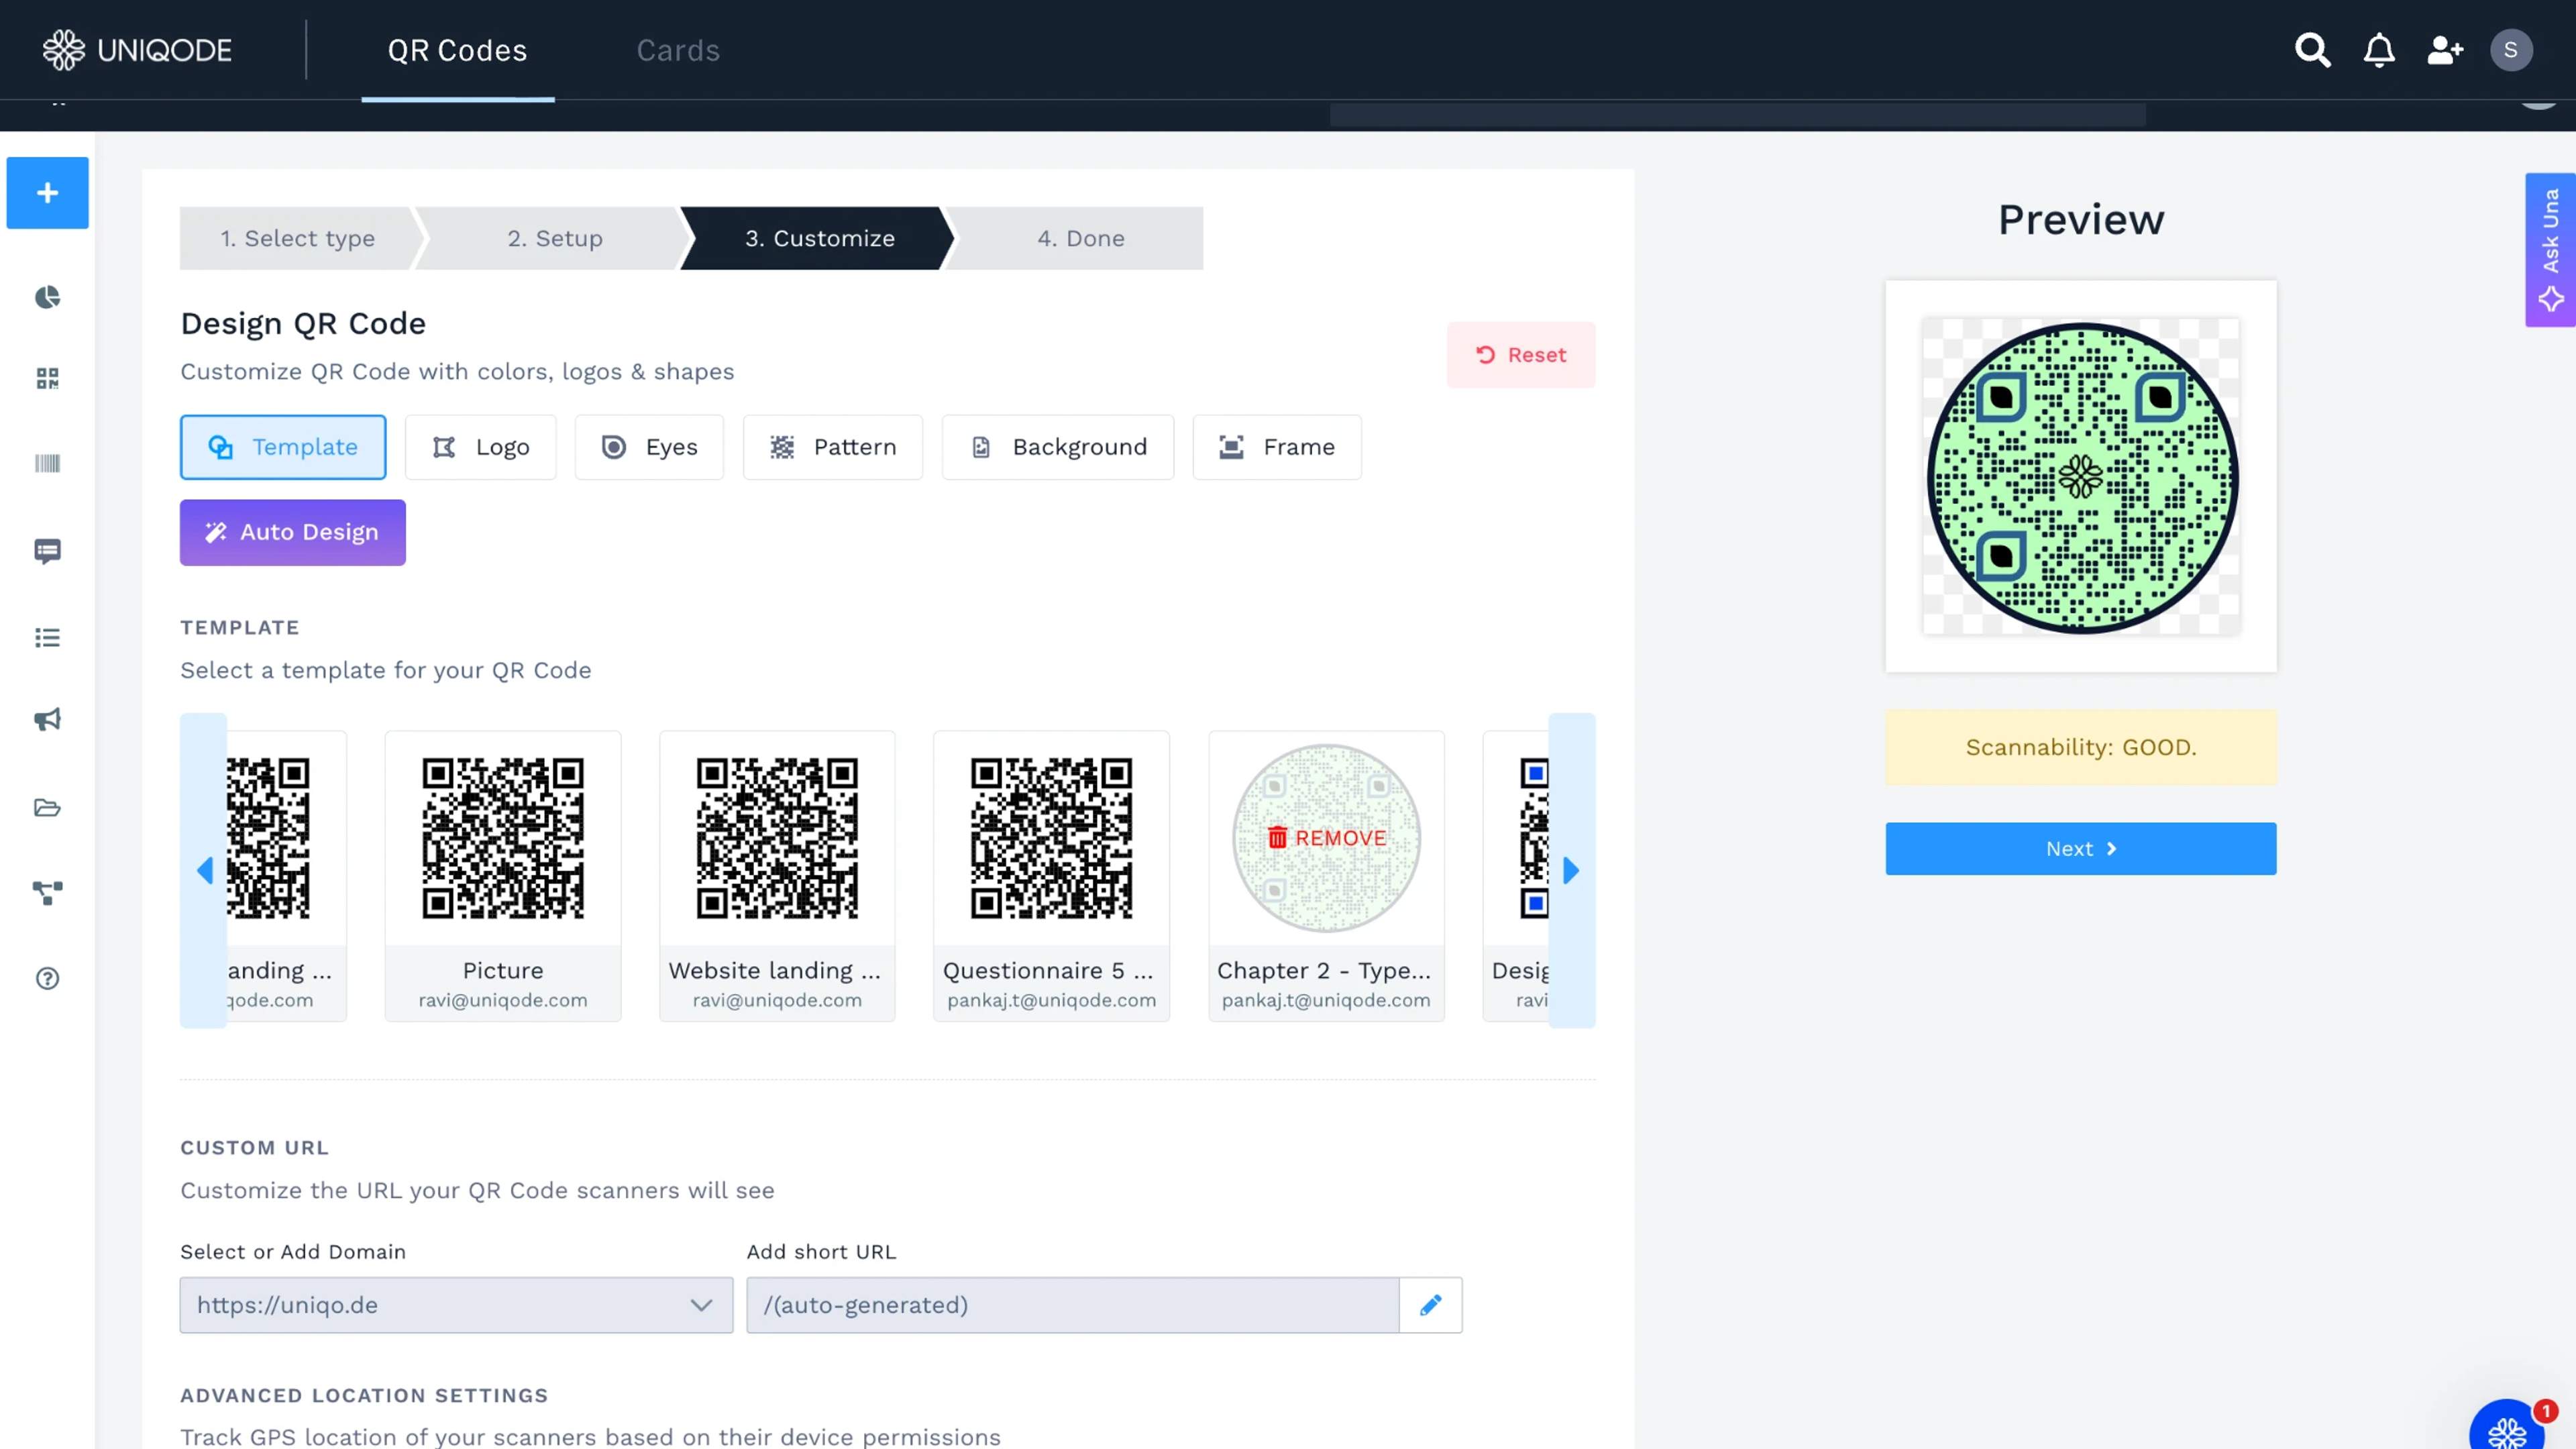
Task: Click the Auto Design button
Action: pyautogui.click(x=293, y=532)
